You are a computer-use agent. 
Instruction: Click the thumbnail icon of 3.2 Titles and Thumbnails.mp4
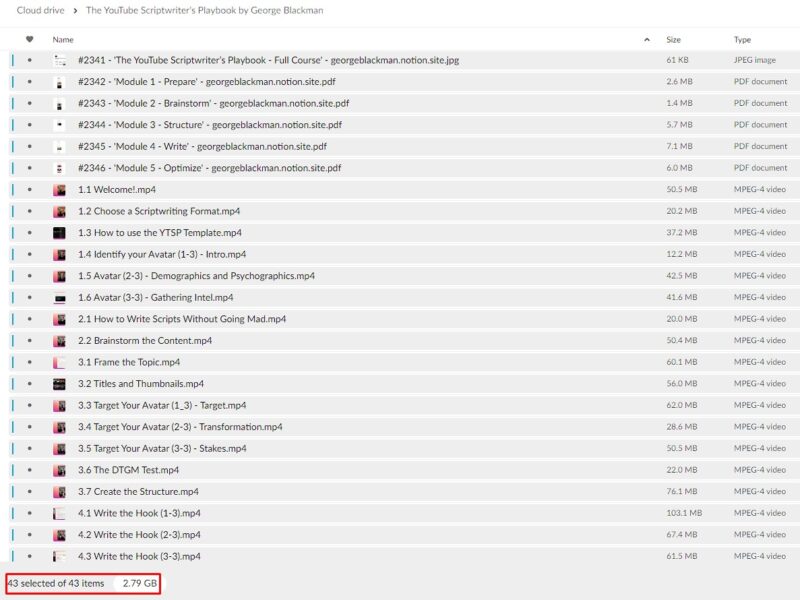tap(60, 384)
